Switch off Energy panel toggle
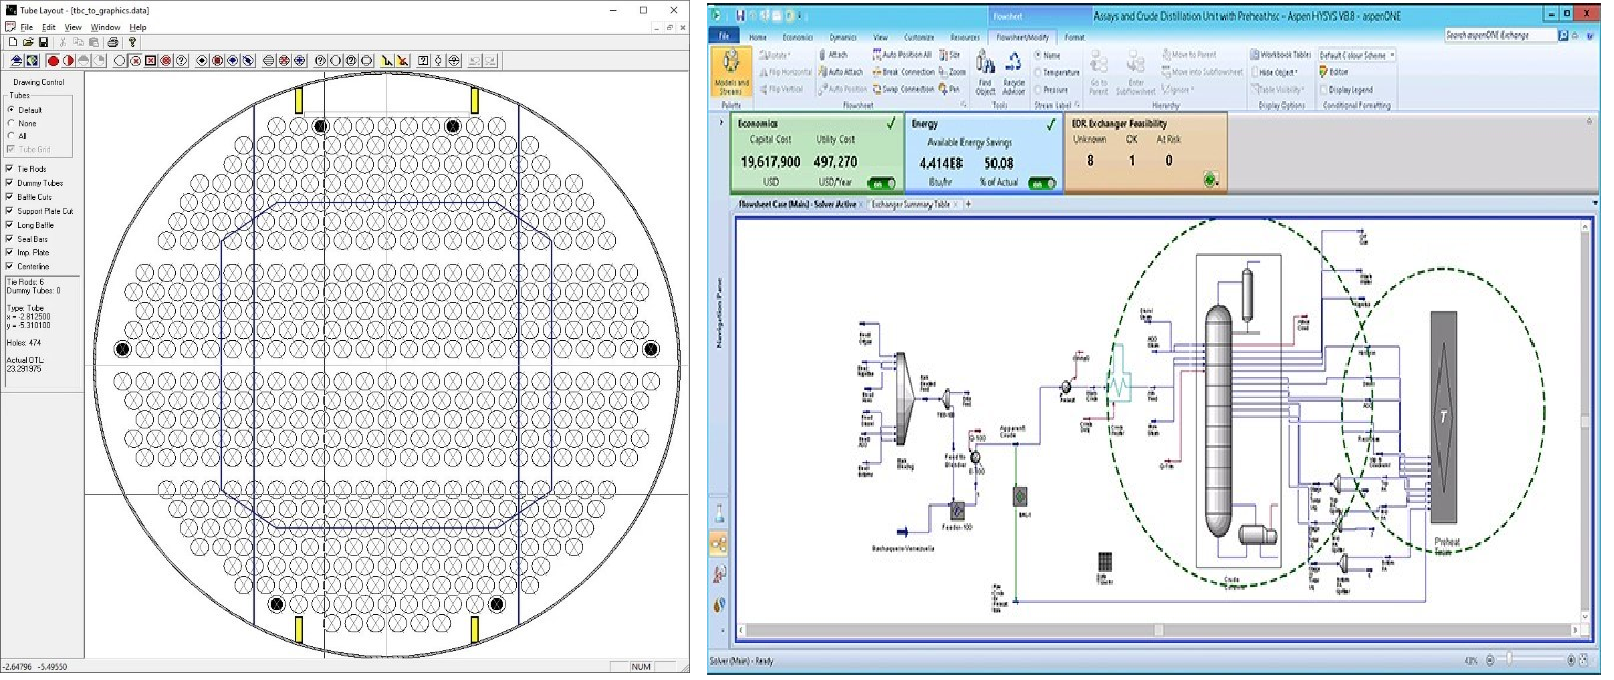 pos(1042,184)
